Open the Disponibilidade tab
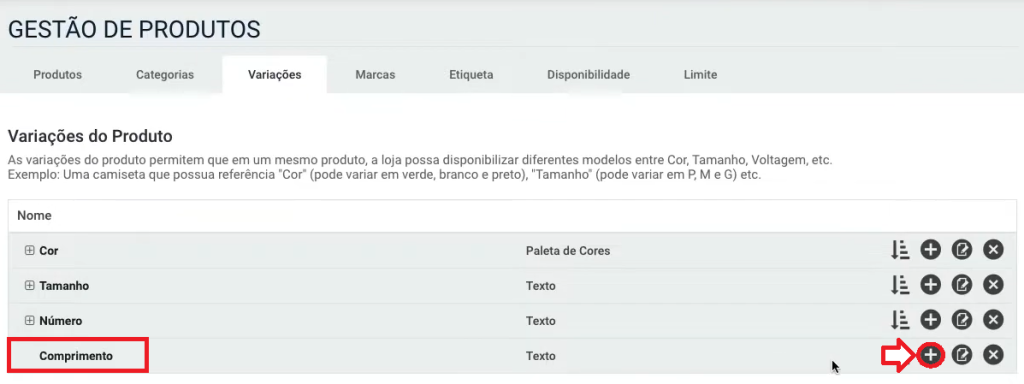The image size is (1024, 384). [588, 74]
